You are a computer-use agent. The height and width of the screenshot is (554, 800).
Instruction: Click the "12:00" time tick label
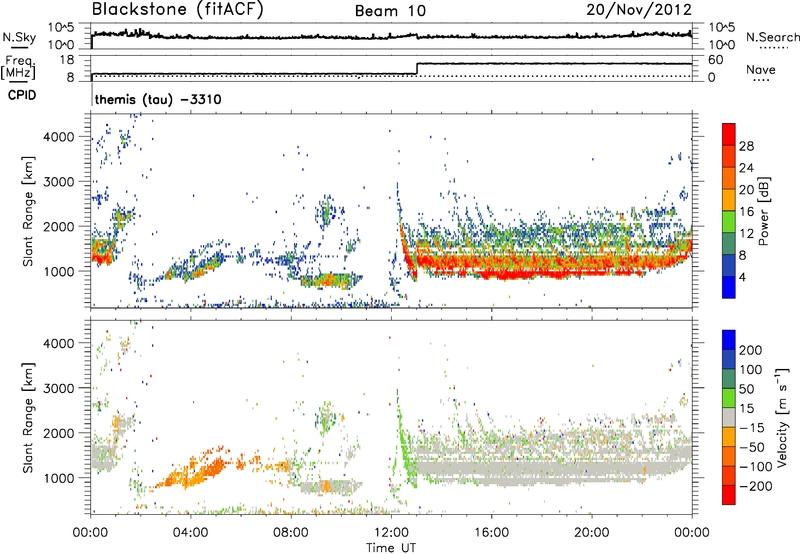[x=391, y=533]
